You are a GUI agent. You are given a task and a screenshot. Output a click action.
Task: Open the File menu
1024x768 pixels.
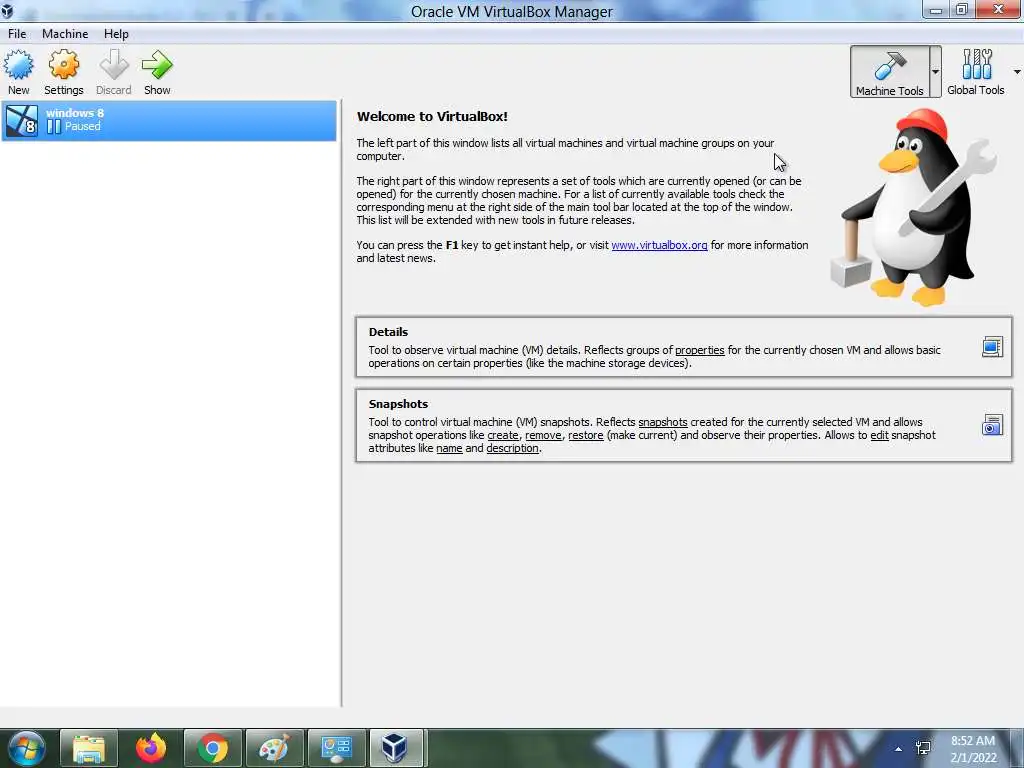[17, 34]
